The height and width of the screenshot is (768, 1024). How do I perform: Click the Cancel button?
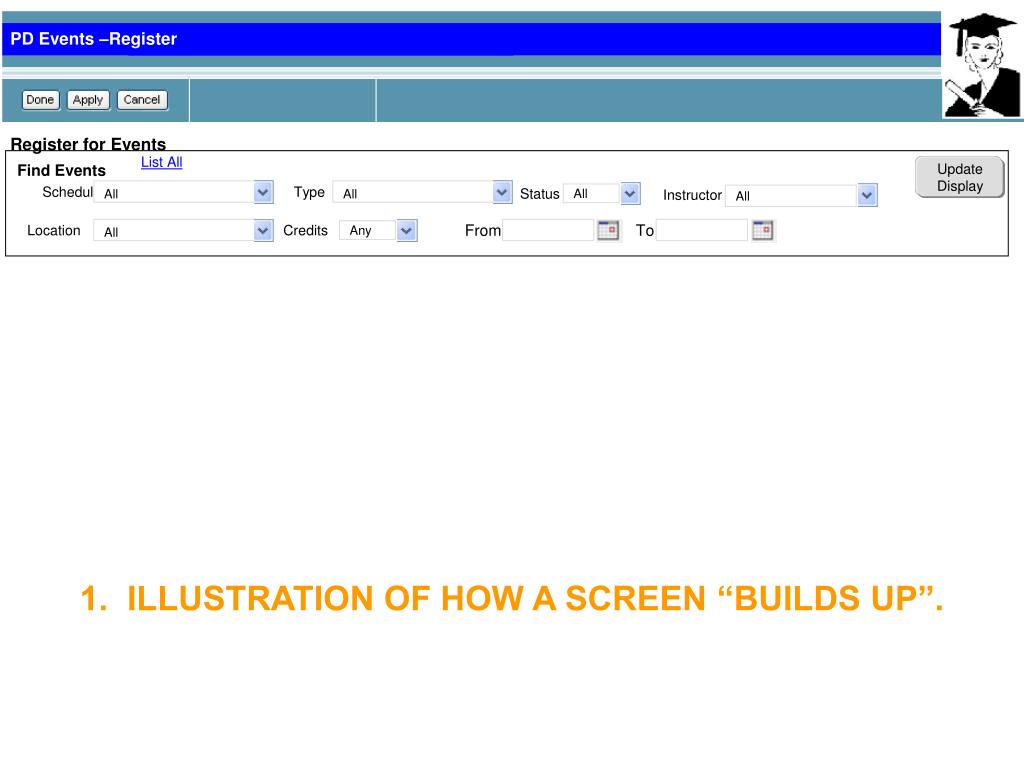tap(142, 100)
